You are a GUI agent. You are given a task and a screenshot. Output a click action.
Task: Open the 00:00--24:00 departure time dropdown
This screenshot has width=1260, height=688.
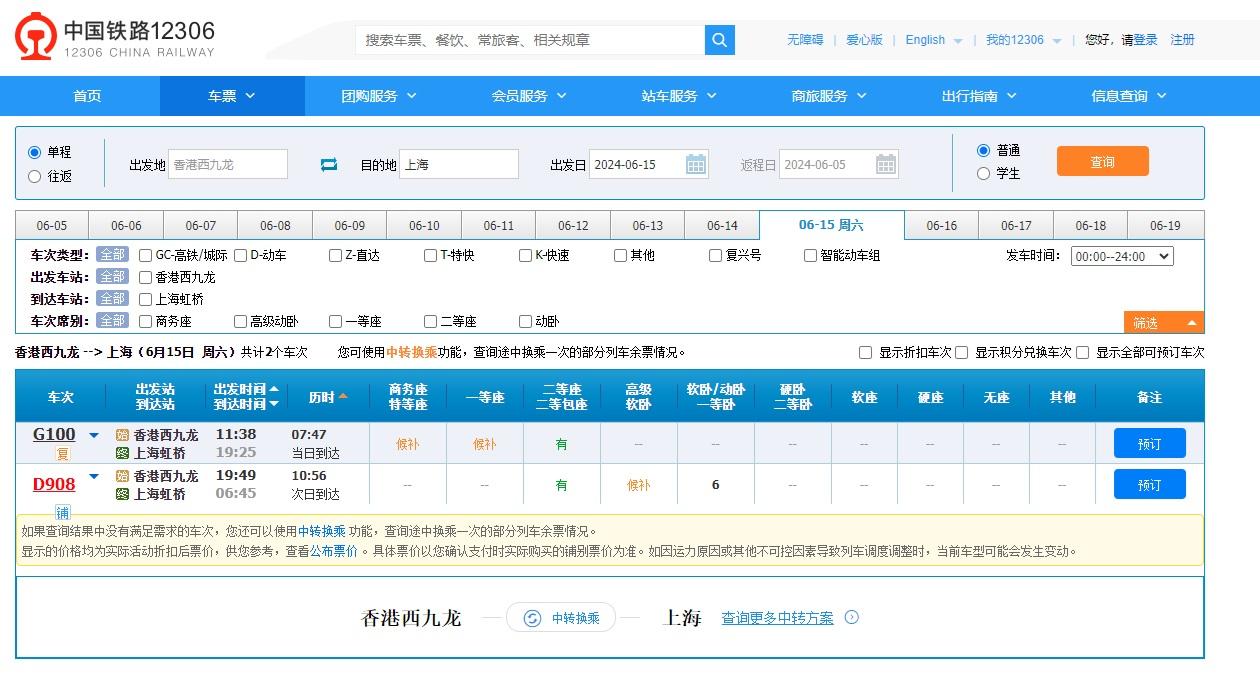(x=1122, y=255)
